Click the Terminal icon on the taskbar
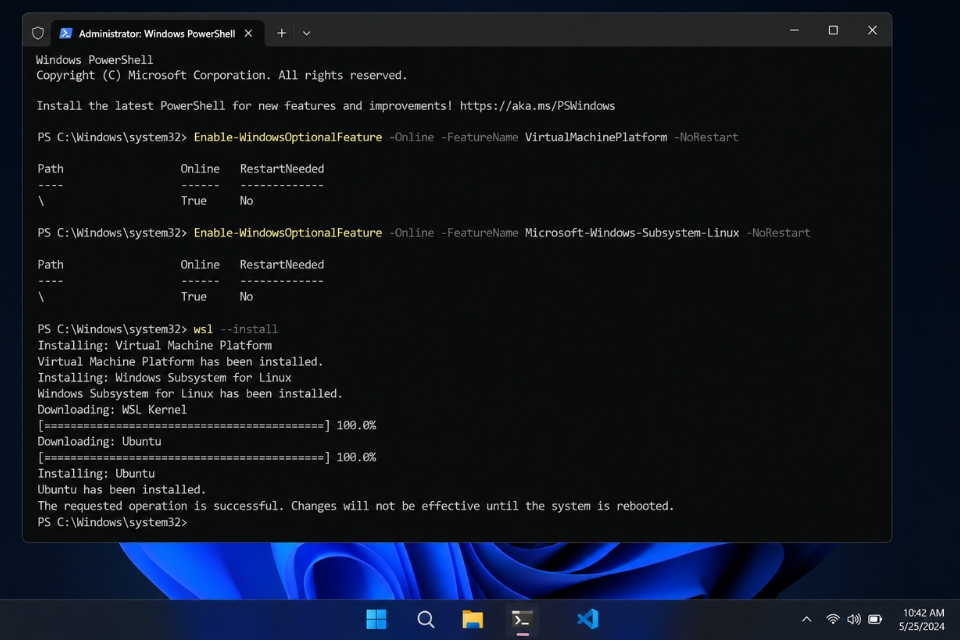Viewport: 960px width, 640px height. 522,620
